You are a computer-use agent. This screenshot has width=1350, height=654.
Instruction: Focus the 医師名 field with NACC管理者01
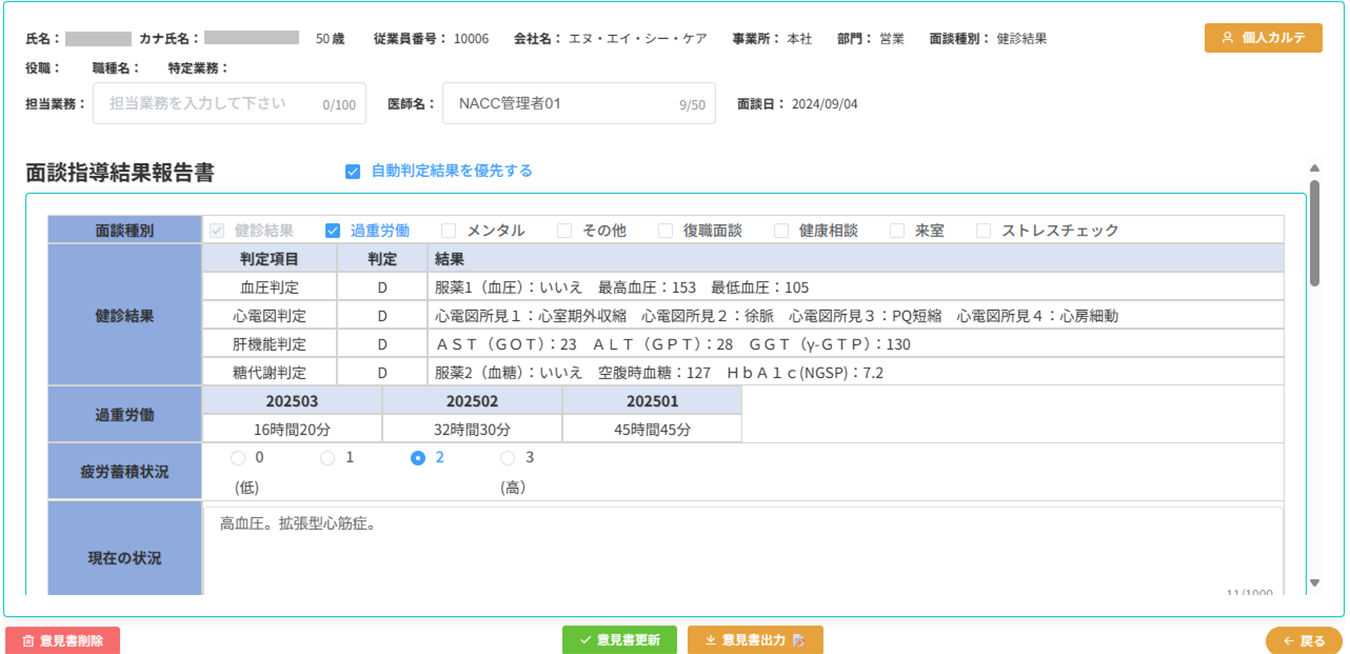pos(565,104)
